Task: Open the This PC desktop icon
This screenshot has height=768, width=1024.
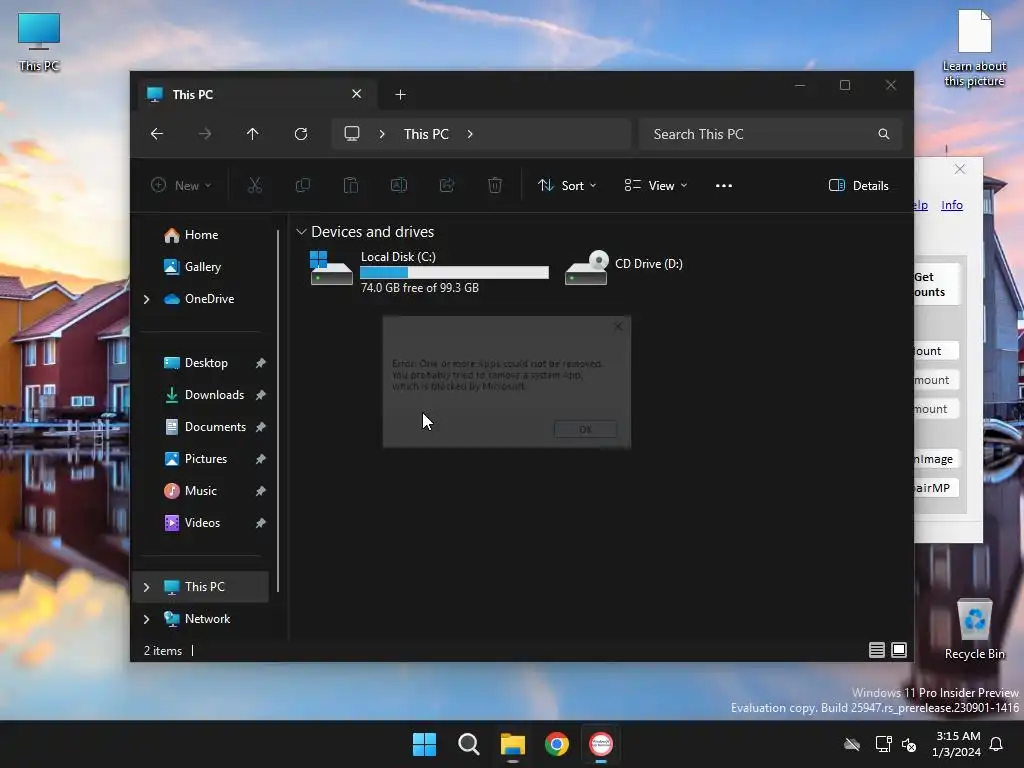Action: click(39, 42)
